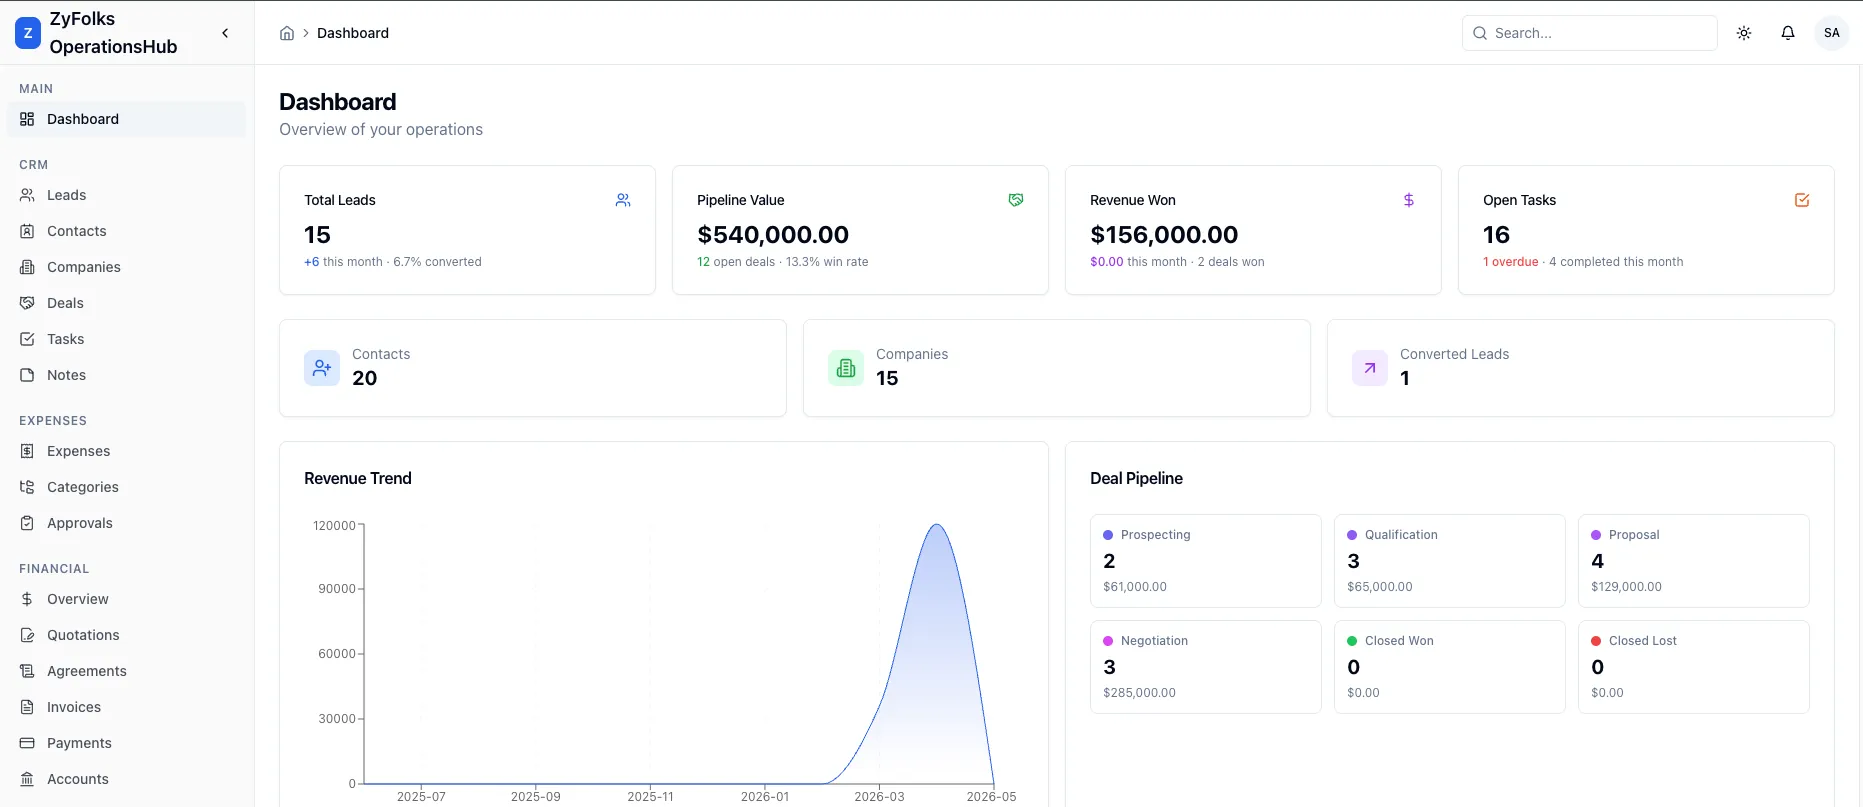Click the Notes sidebar icon

(27, 375)
